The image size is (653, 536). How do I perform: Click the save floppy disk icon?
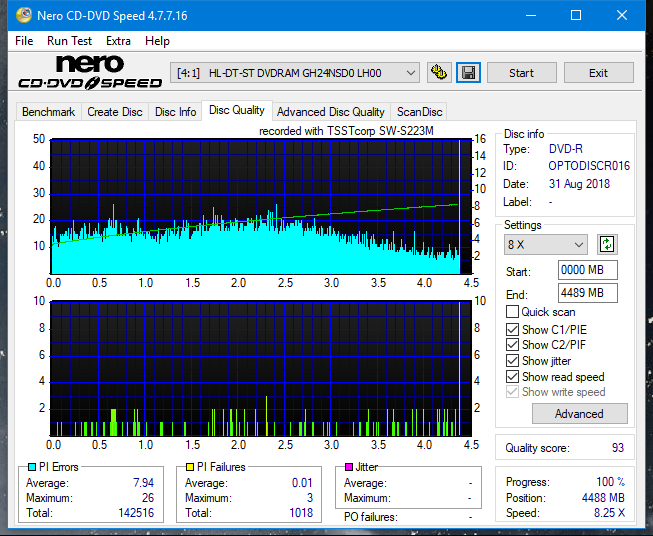coord(469,73)
